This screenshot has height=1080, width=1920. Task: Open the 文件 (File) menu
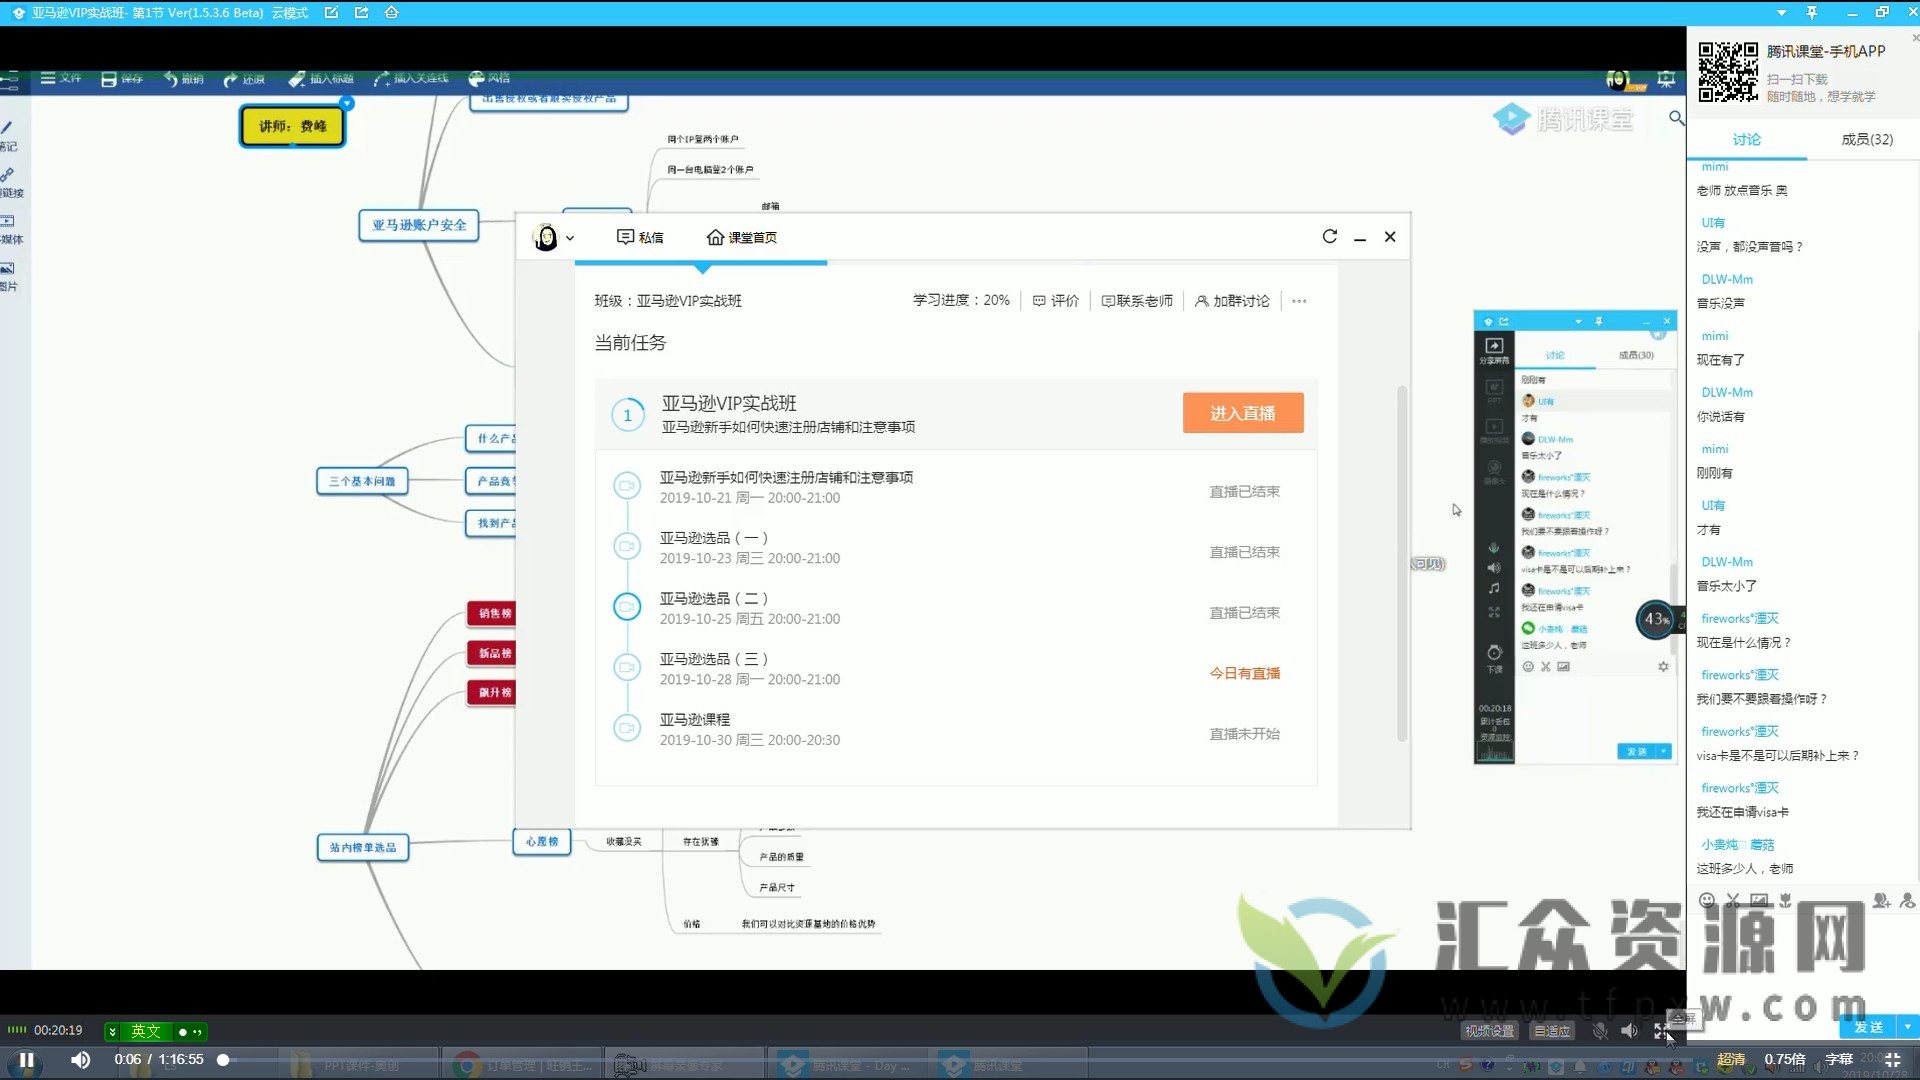pyautogui.click(x=64, y=78)
